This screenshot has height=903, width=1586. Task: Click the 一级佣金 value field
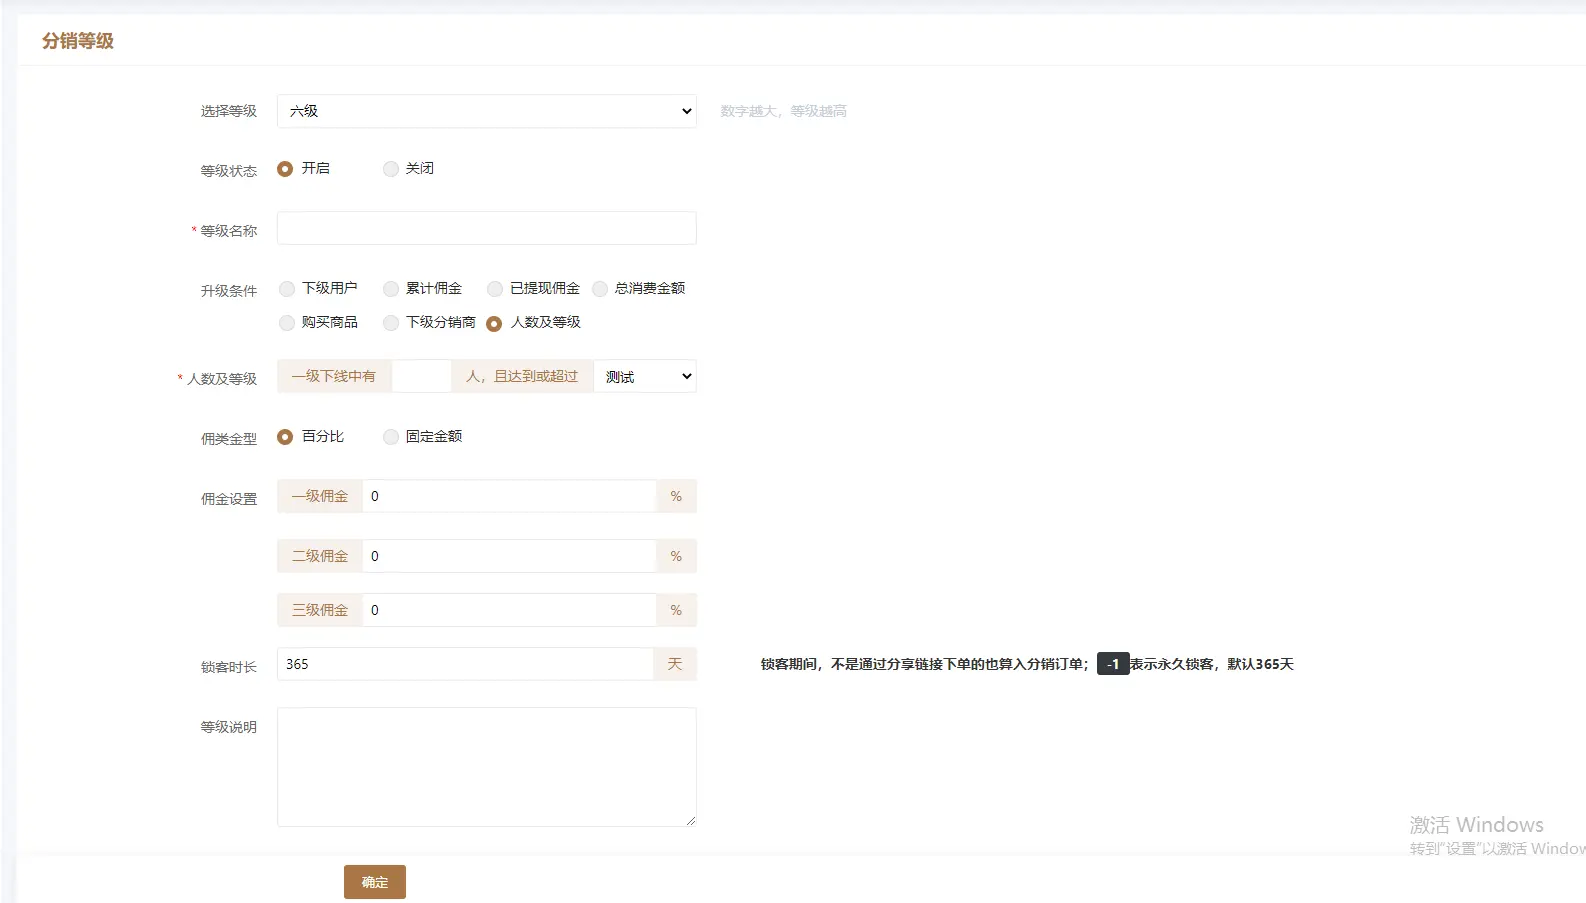[x=508, y=497]
